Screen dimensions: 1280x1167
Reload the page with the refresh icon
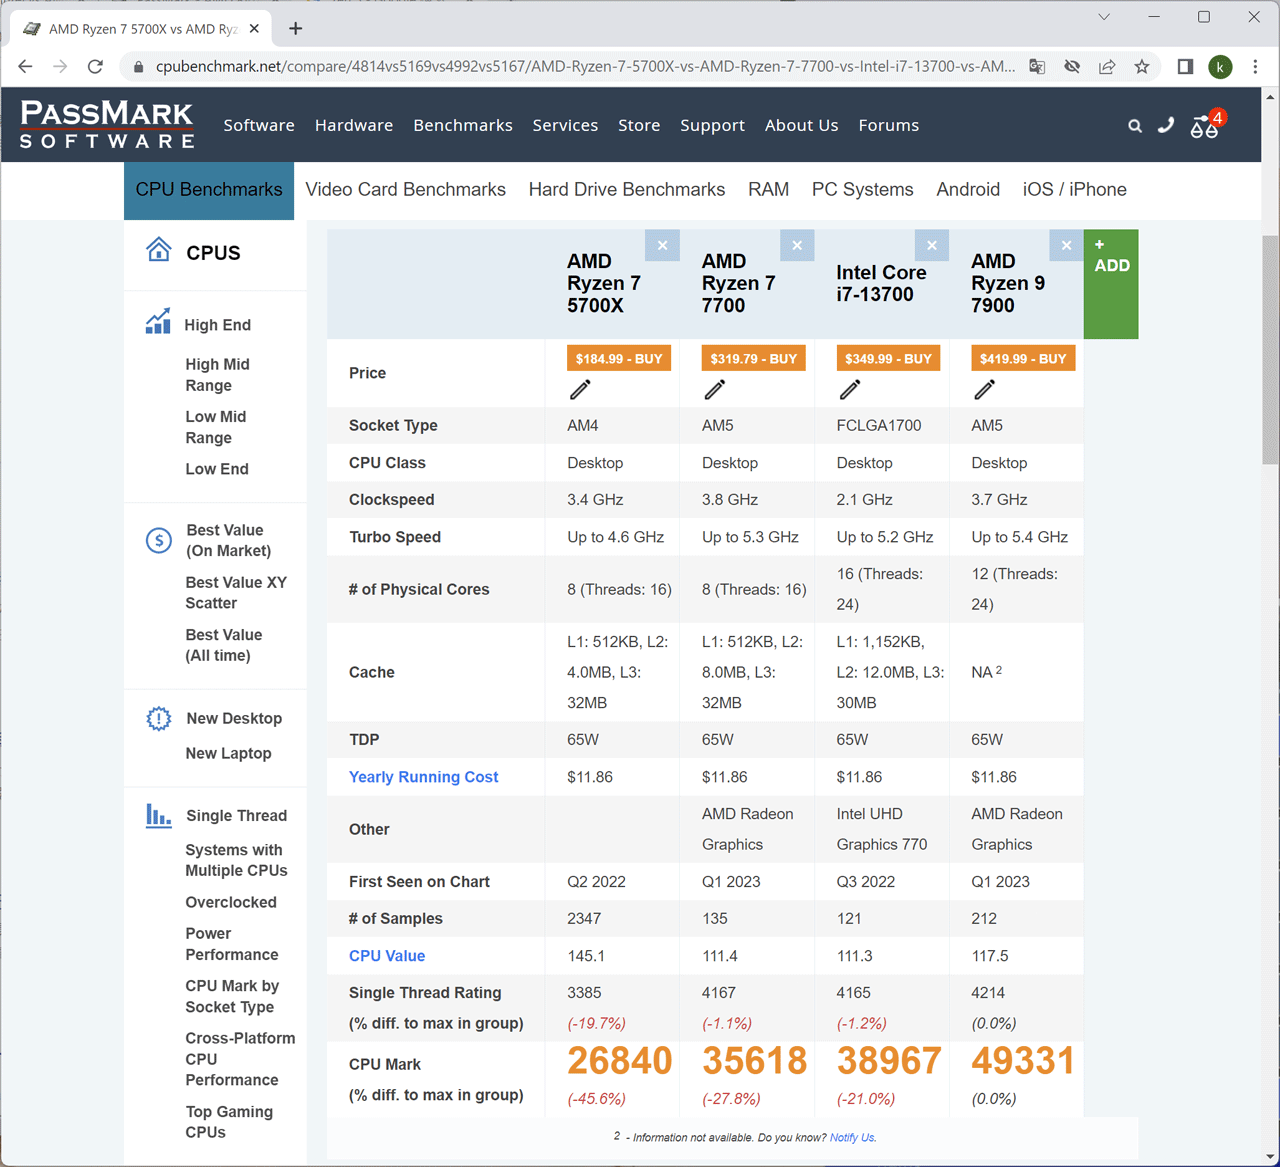95,67
